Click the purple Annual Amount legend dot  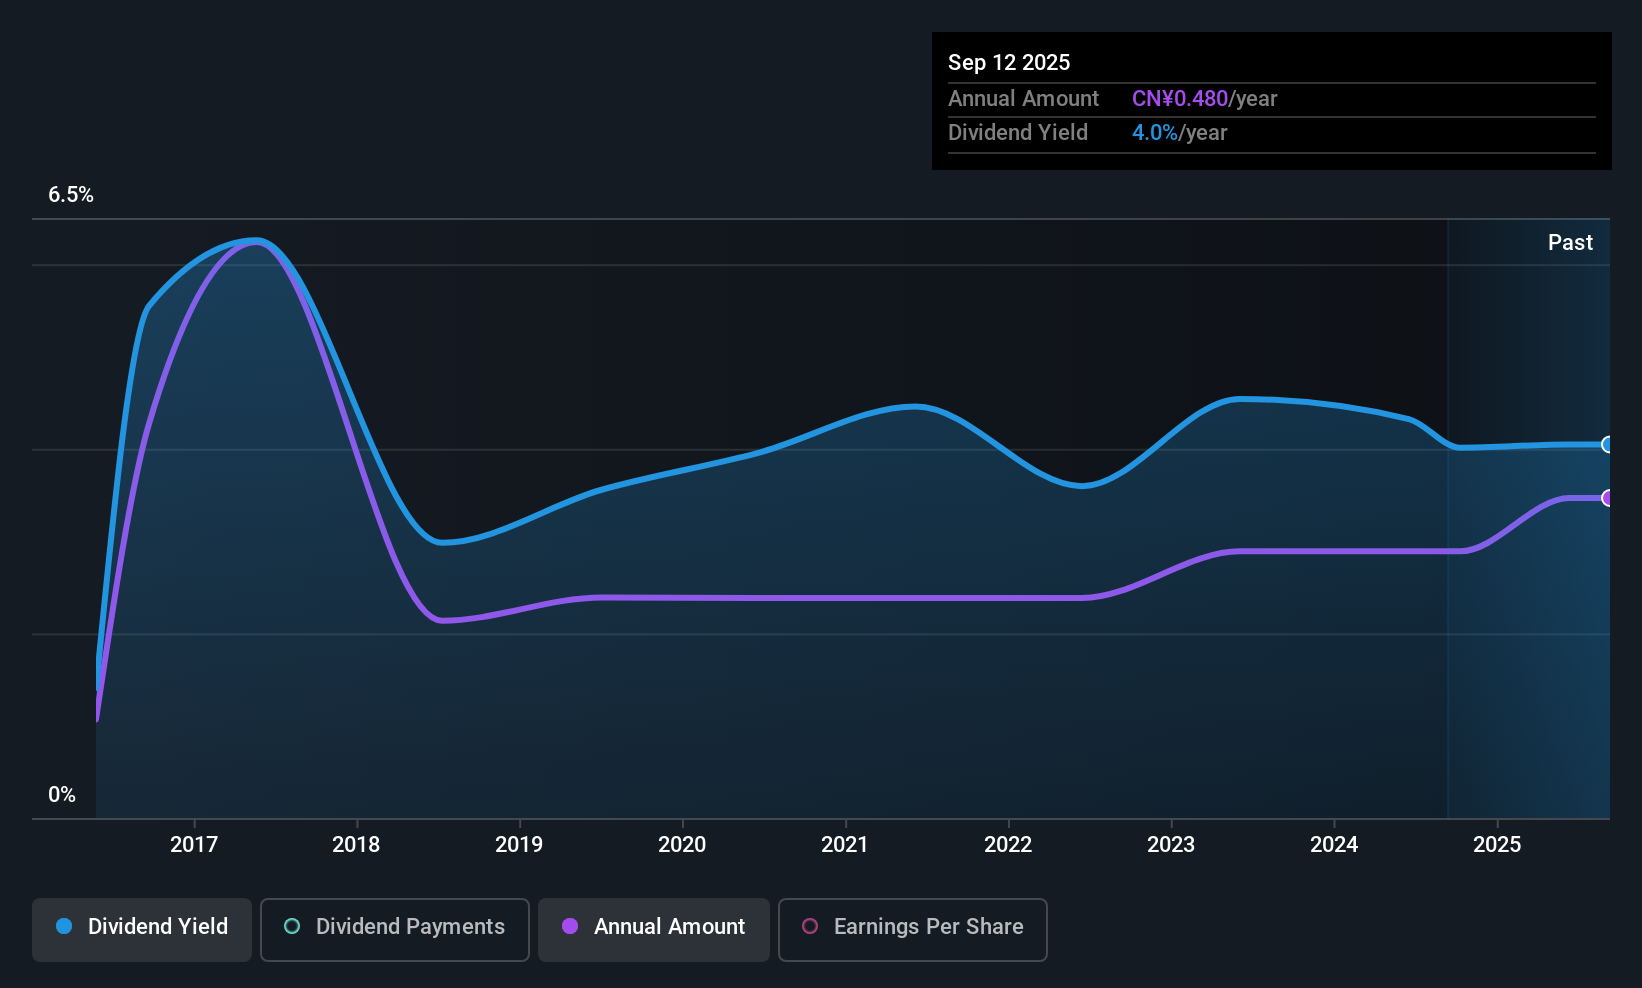coord(570,927)
